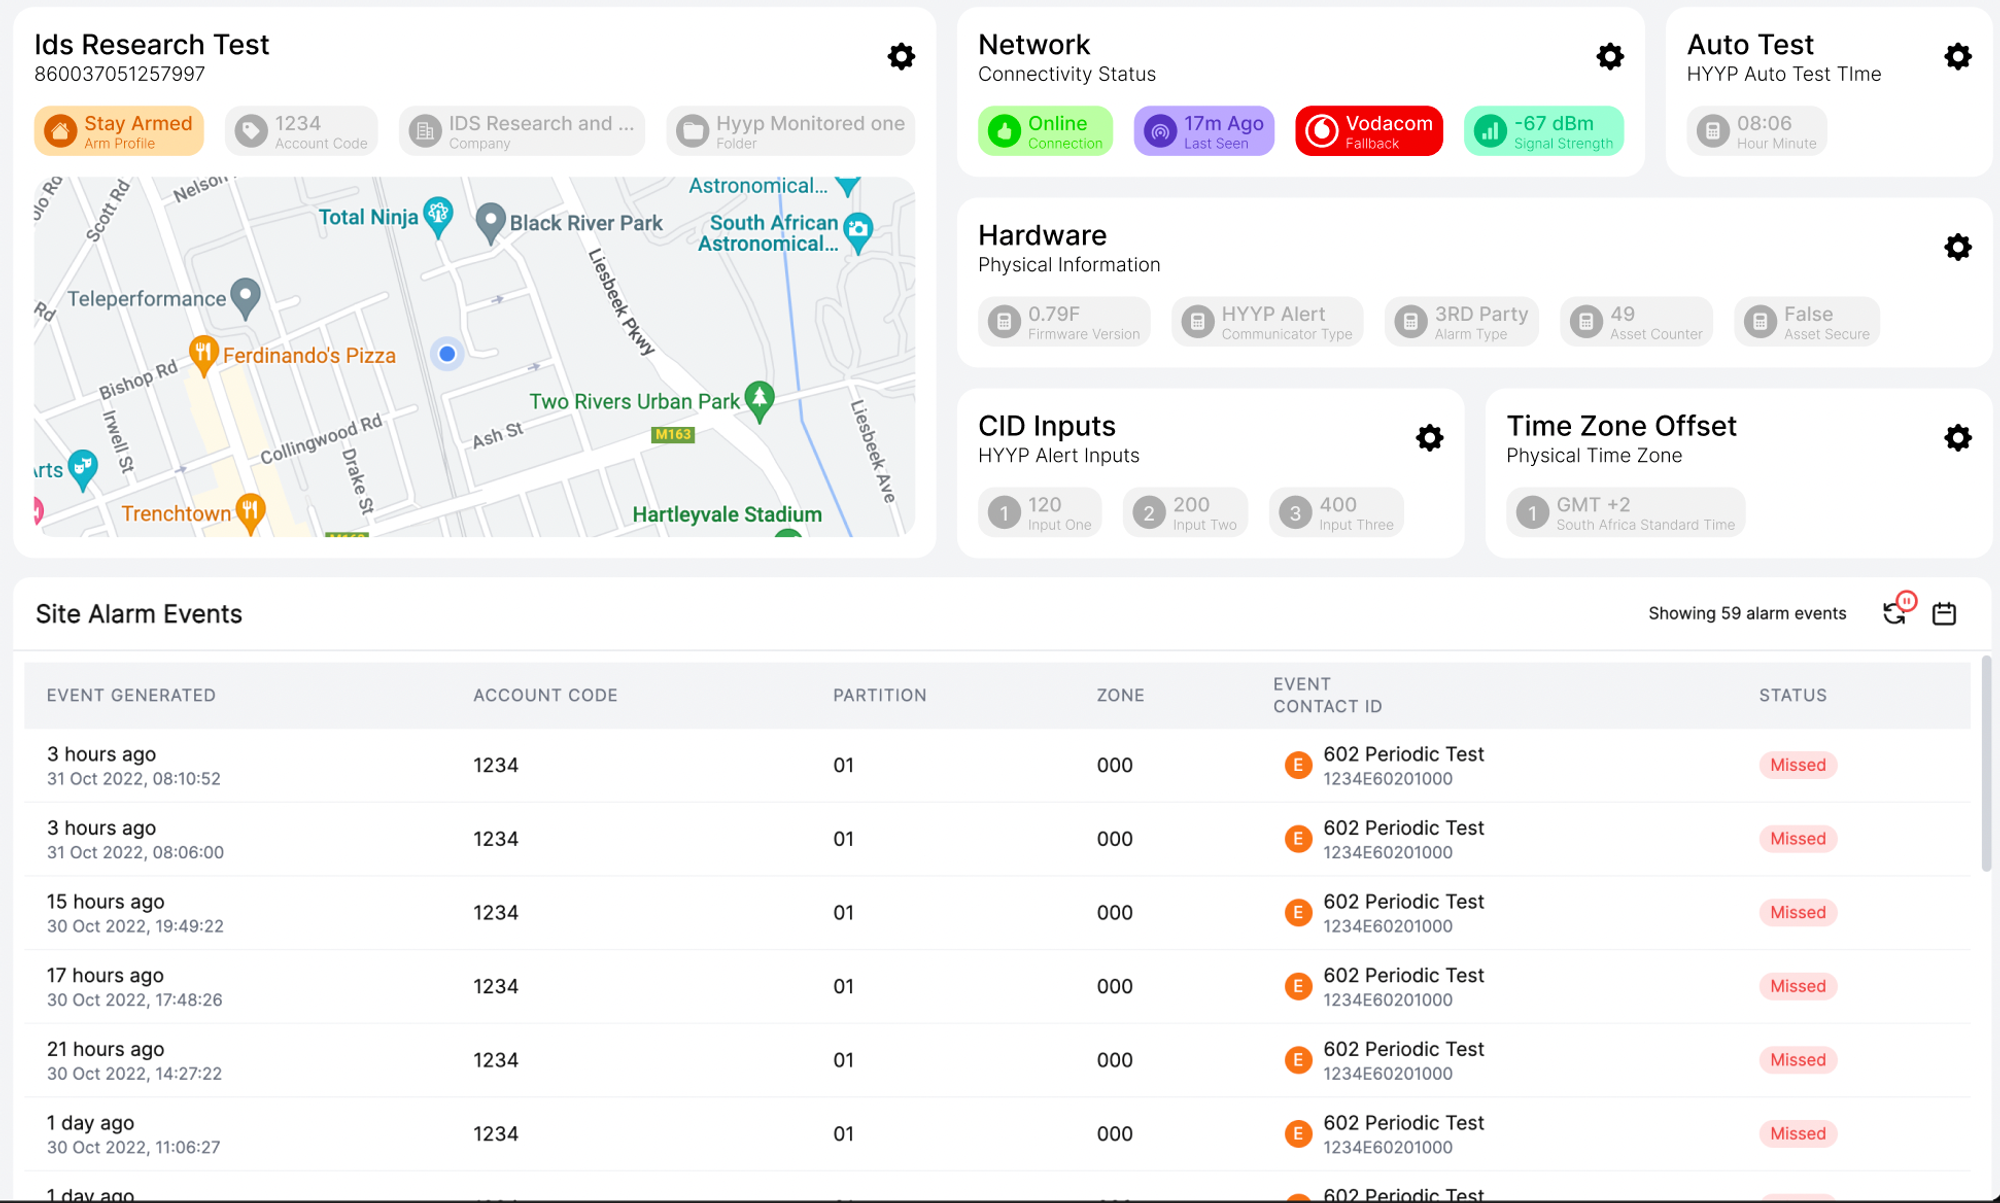This screenshot has width=2000, height=1203.
Task: Click Missed status for 30 Oct 19:49:22 event
Action: pyautogui.click(x=1798, y=912)
